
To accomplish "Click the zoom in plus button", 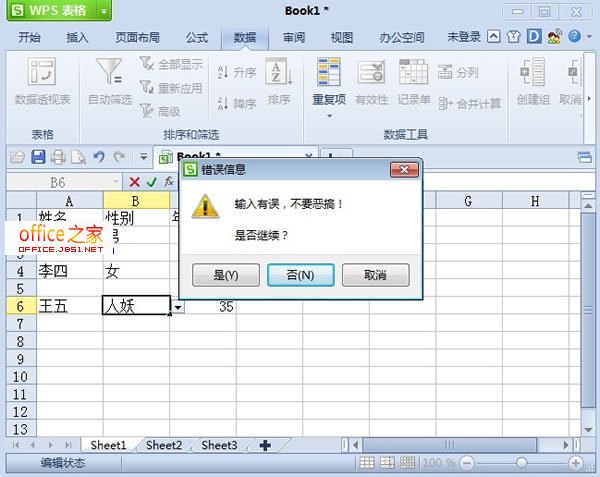I will pos(576,463).
